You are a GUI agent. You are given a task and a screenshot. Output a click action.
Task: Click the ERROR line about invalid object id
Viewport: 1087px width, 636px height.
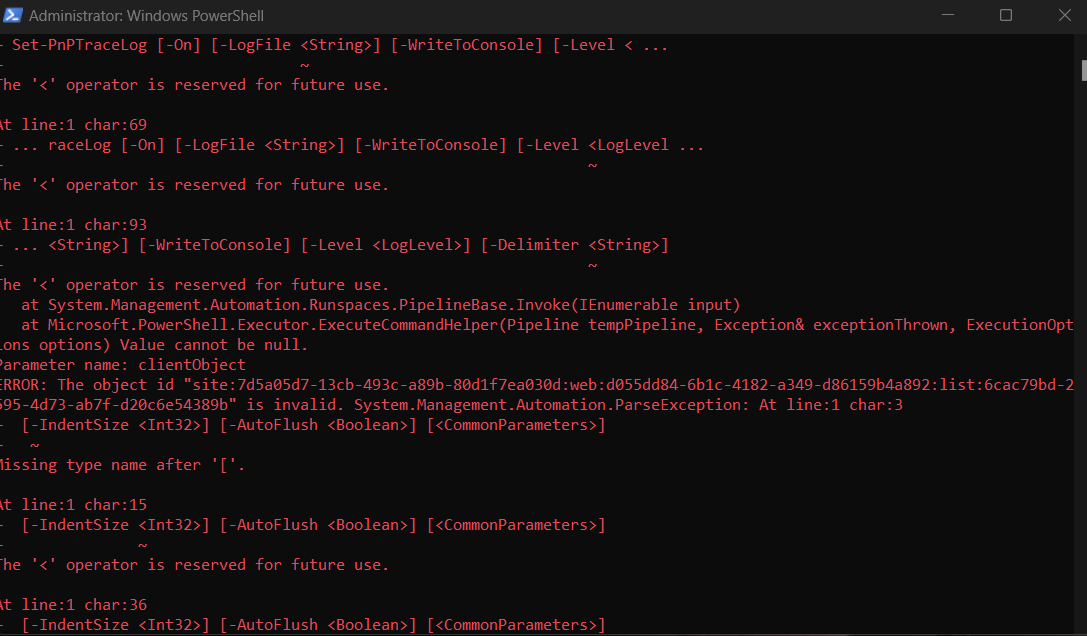[x=300, y=384]
